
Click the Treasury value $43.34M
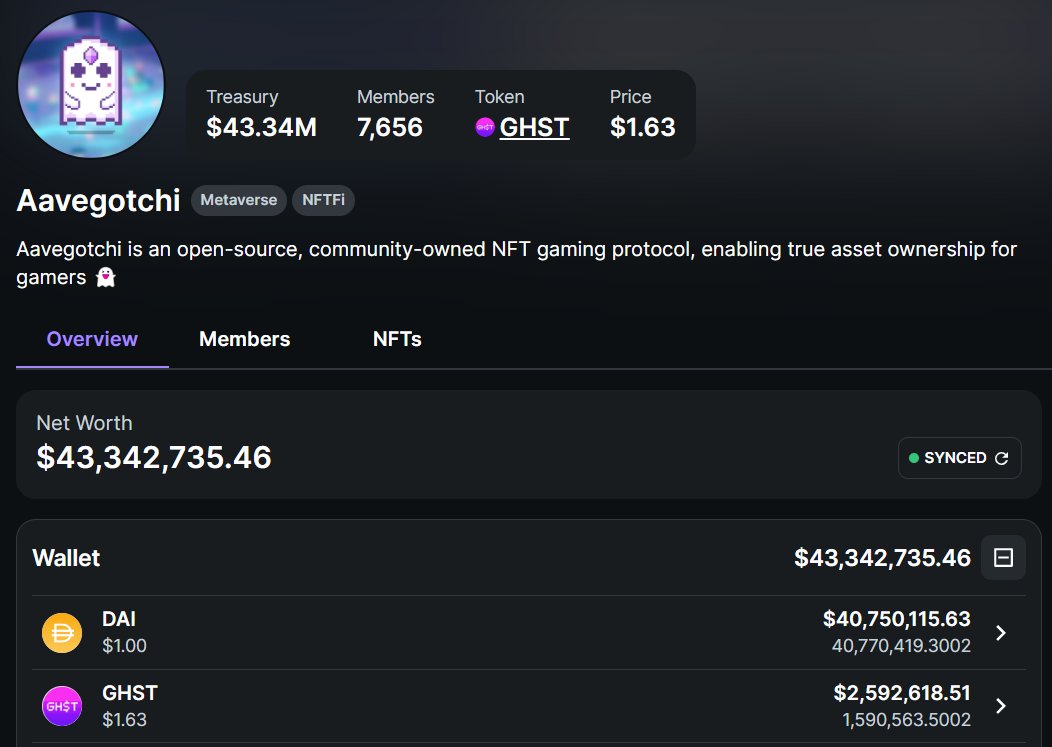point(261,127)
